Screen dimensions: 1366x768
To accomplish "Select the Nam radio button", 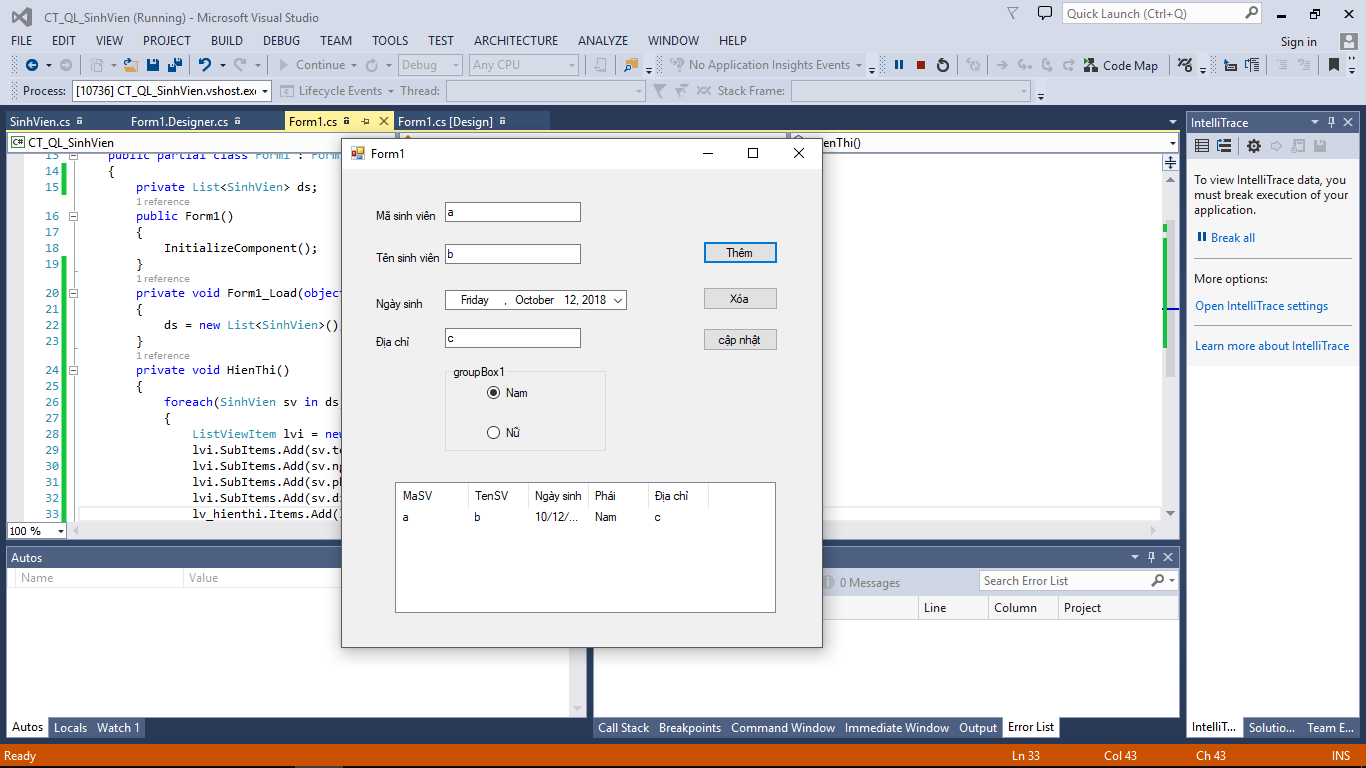I will (x=493, y=393).
